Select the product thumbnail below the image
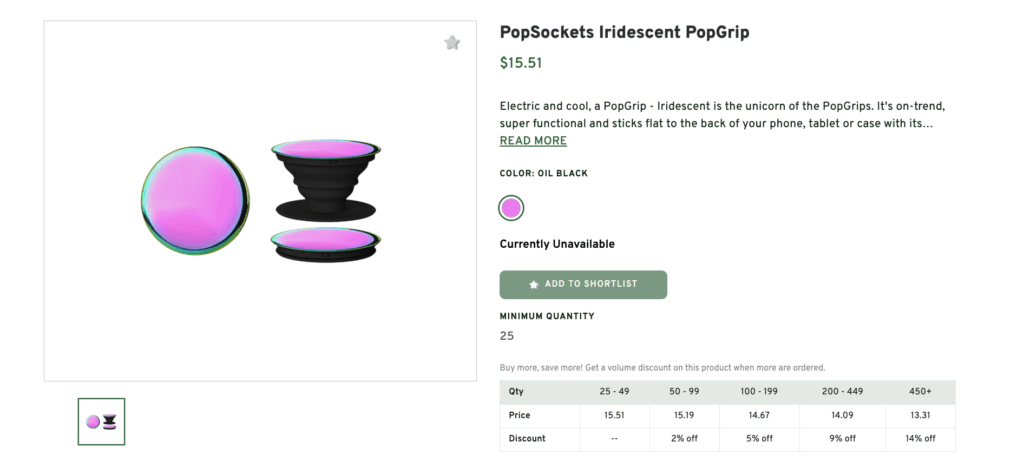1024x462 pixels. point(101,421)
